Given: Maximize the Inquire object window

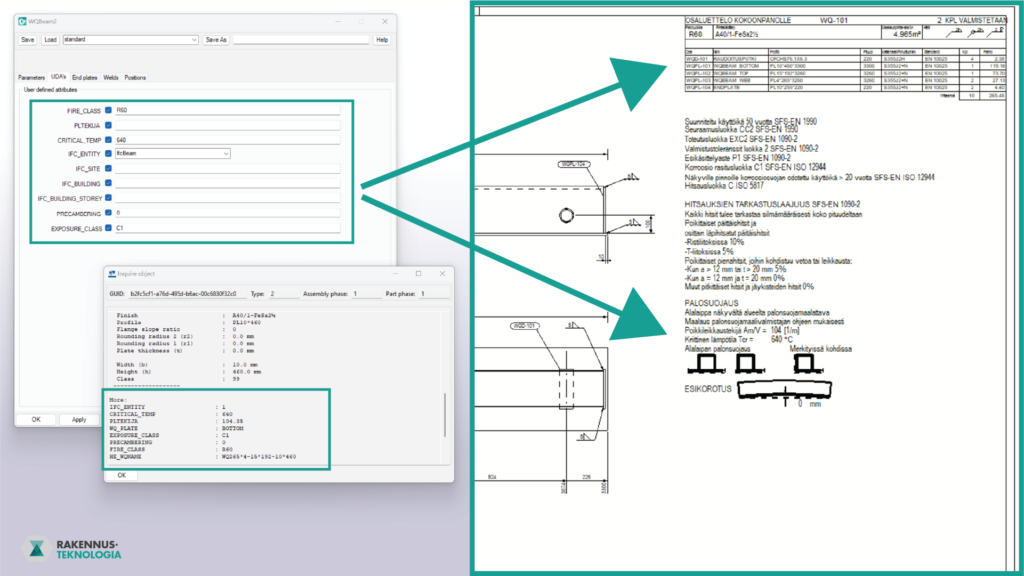Looking at the screenshot, I should (417, 273).
